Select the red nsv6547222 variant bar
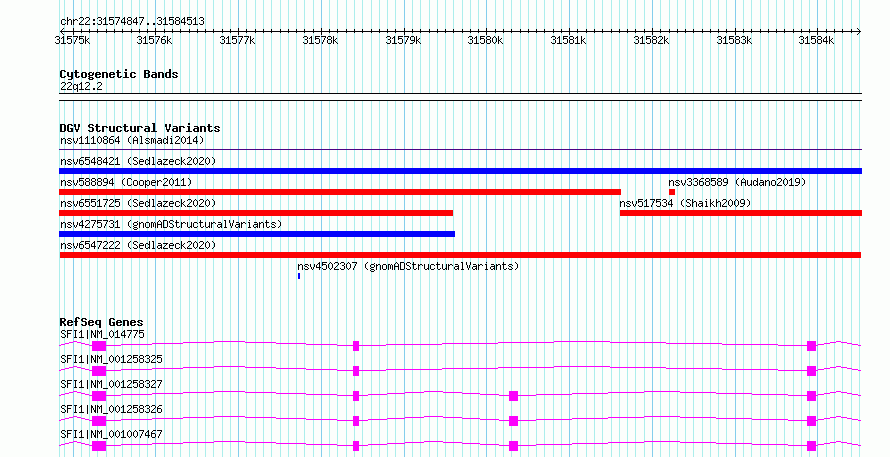The height and width of the screenshot is (457, 890). coord(460,255)
